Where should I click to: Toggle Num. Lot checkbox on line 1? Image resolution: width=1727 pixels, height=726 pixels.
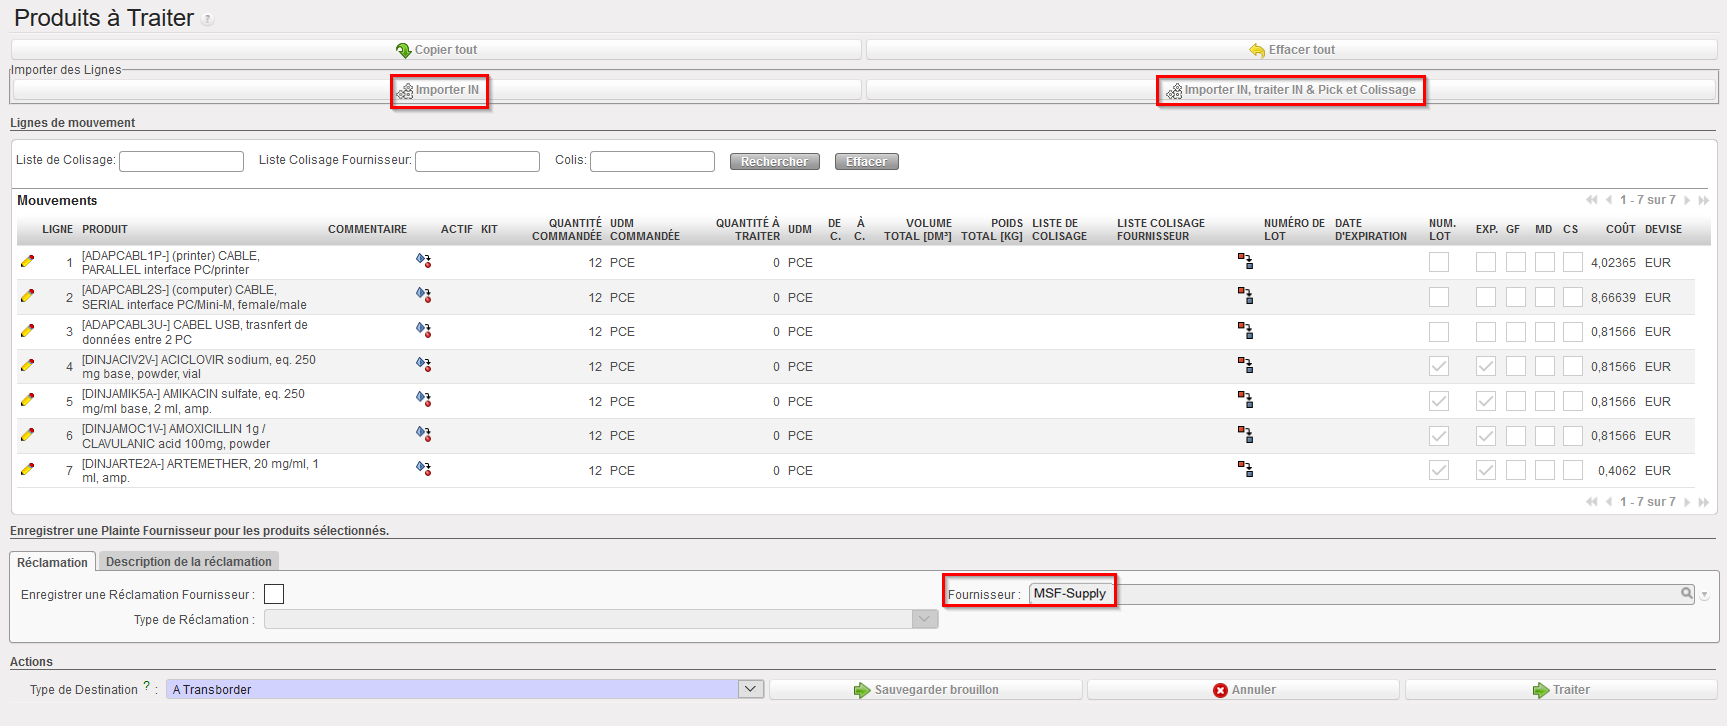1439,262
